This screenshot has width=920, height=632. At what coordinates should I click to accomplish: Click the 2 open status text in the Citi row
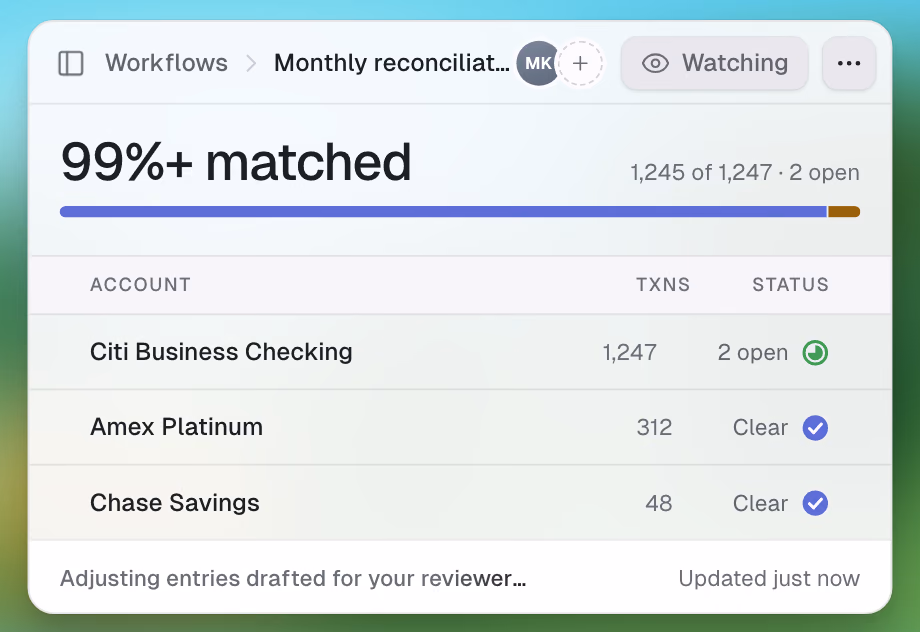pyautogui.click(x=752, y=353)
